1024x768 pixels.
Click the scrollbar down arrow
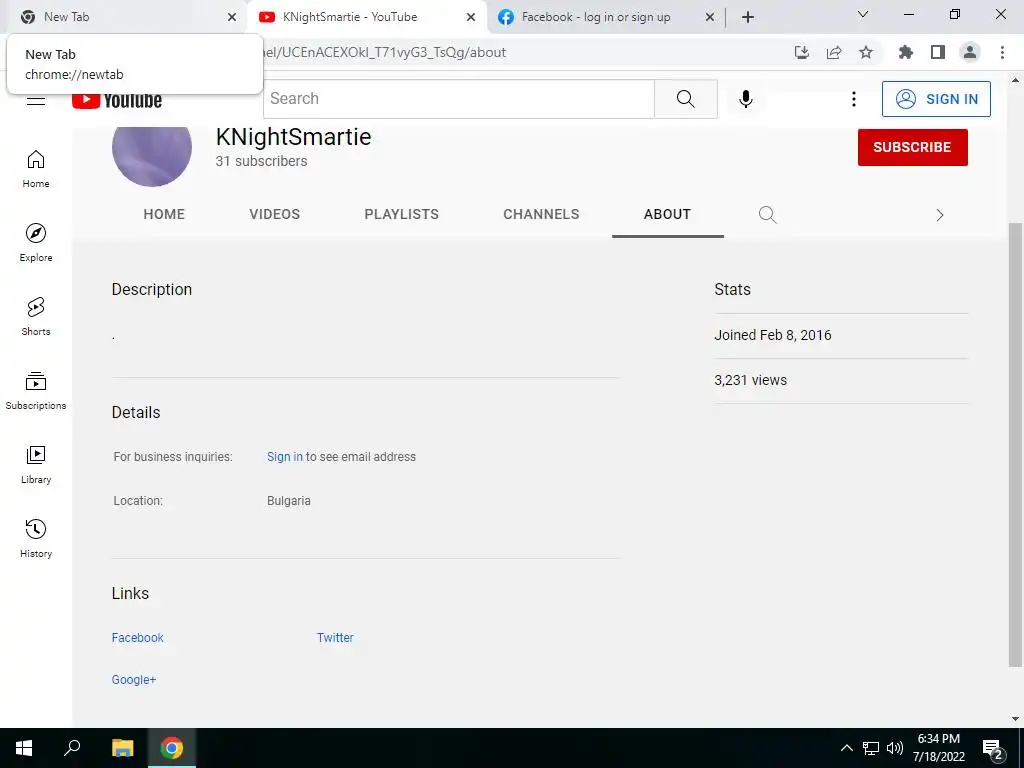[1015, 719]
